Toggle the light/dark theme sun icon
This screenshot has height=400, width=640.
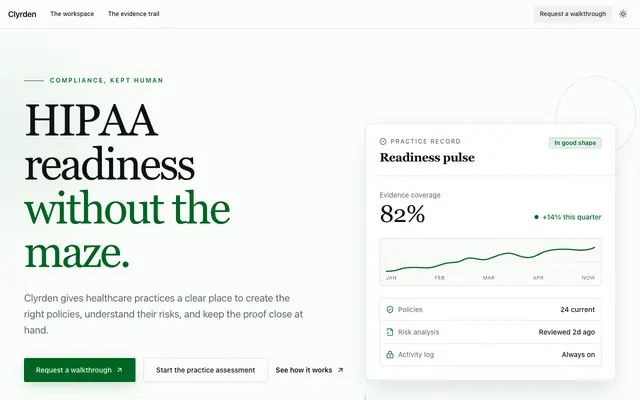[x=622, y=14]
